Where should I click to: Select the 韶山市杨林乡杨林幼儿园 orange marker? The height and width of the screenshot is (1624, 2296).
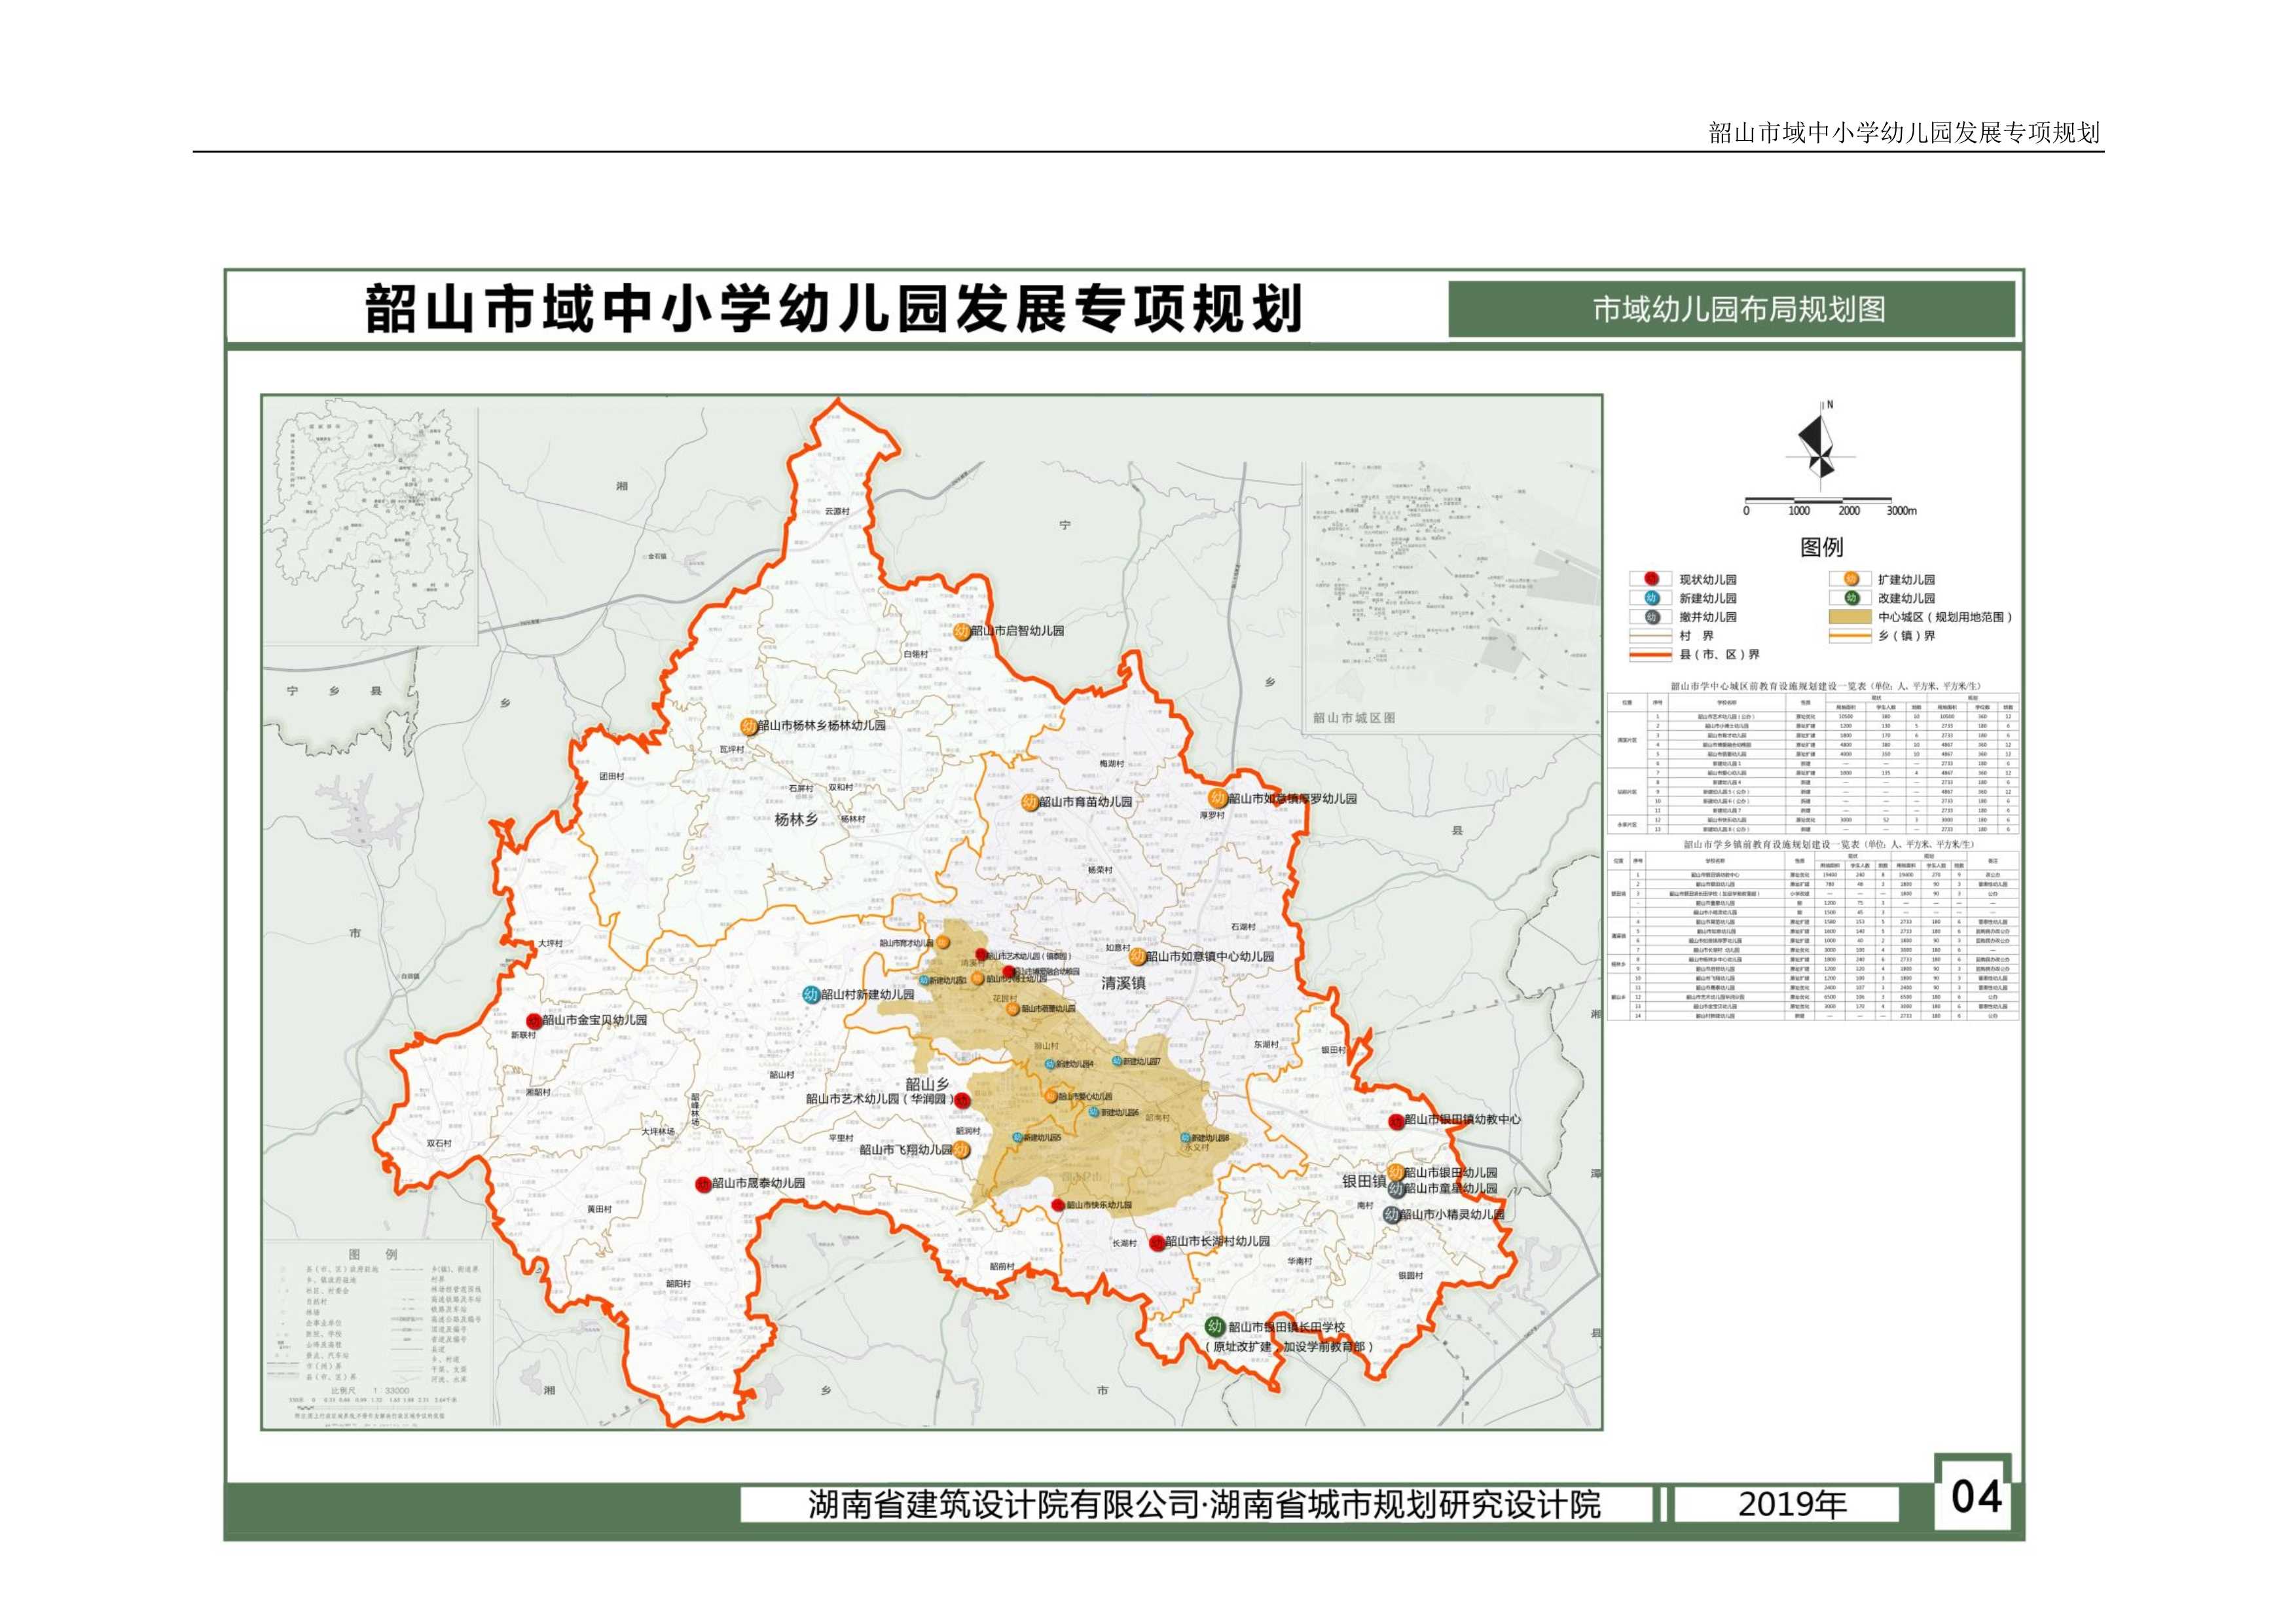749,727
